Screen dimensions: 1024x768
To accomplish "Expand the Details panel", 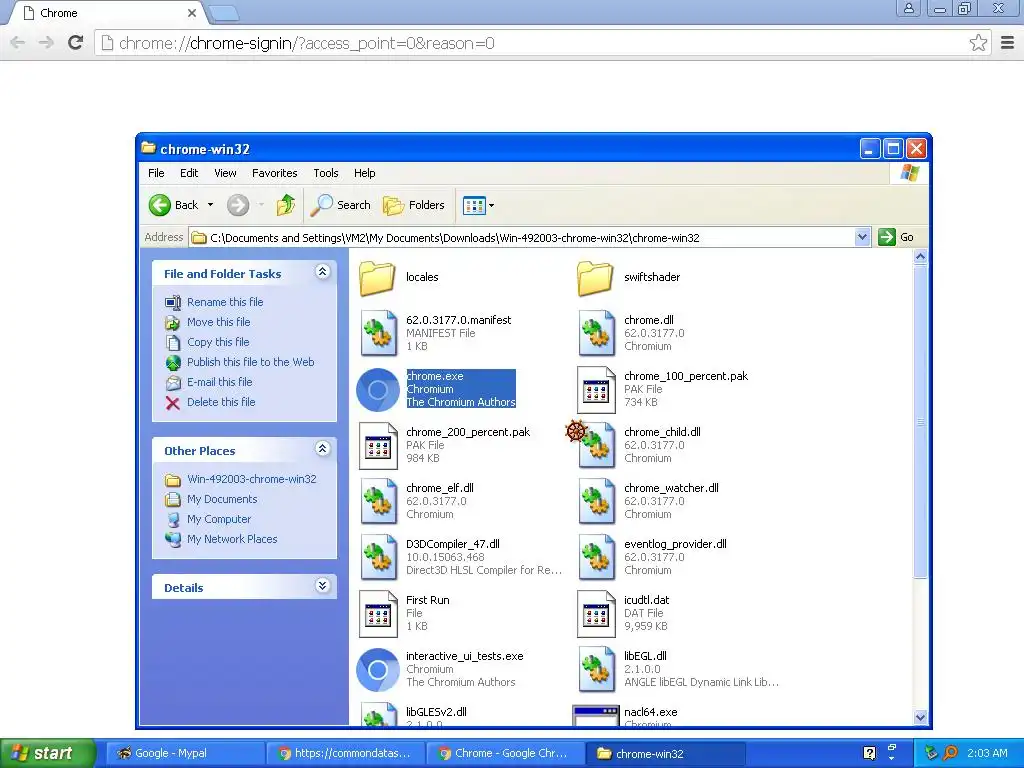I will [x=323, y=586].
